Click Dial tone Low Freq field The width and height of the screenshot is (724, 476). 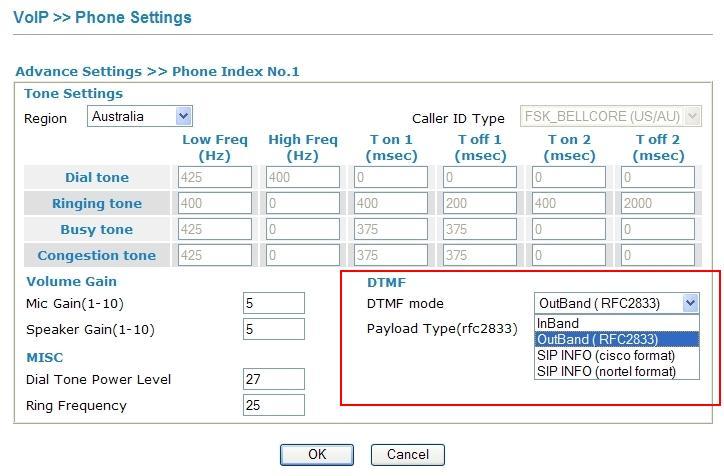coord(215,177)
